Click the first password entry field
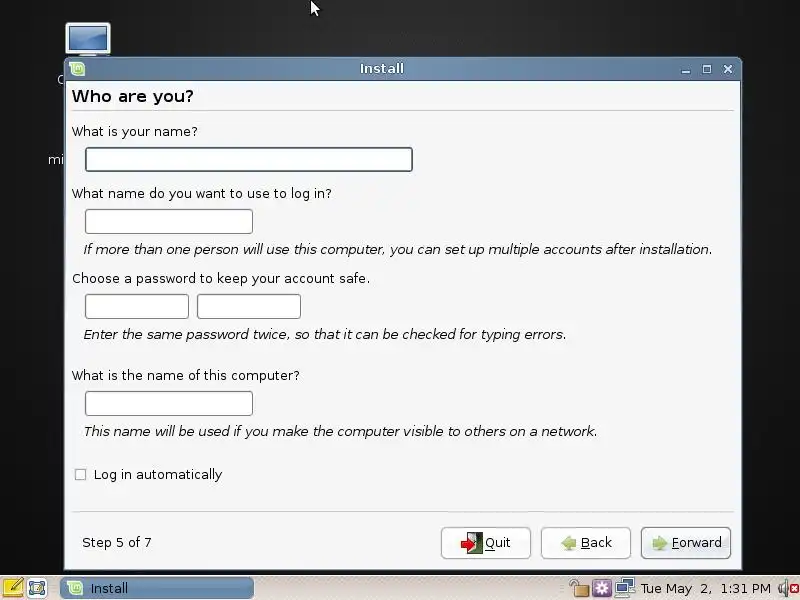The image size is (800, 600). click(x=137, y=306)
